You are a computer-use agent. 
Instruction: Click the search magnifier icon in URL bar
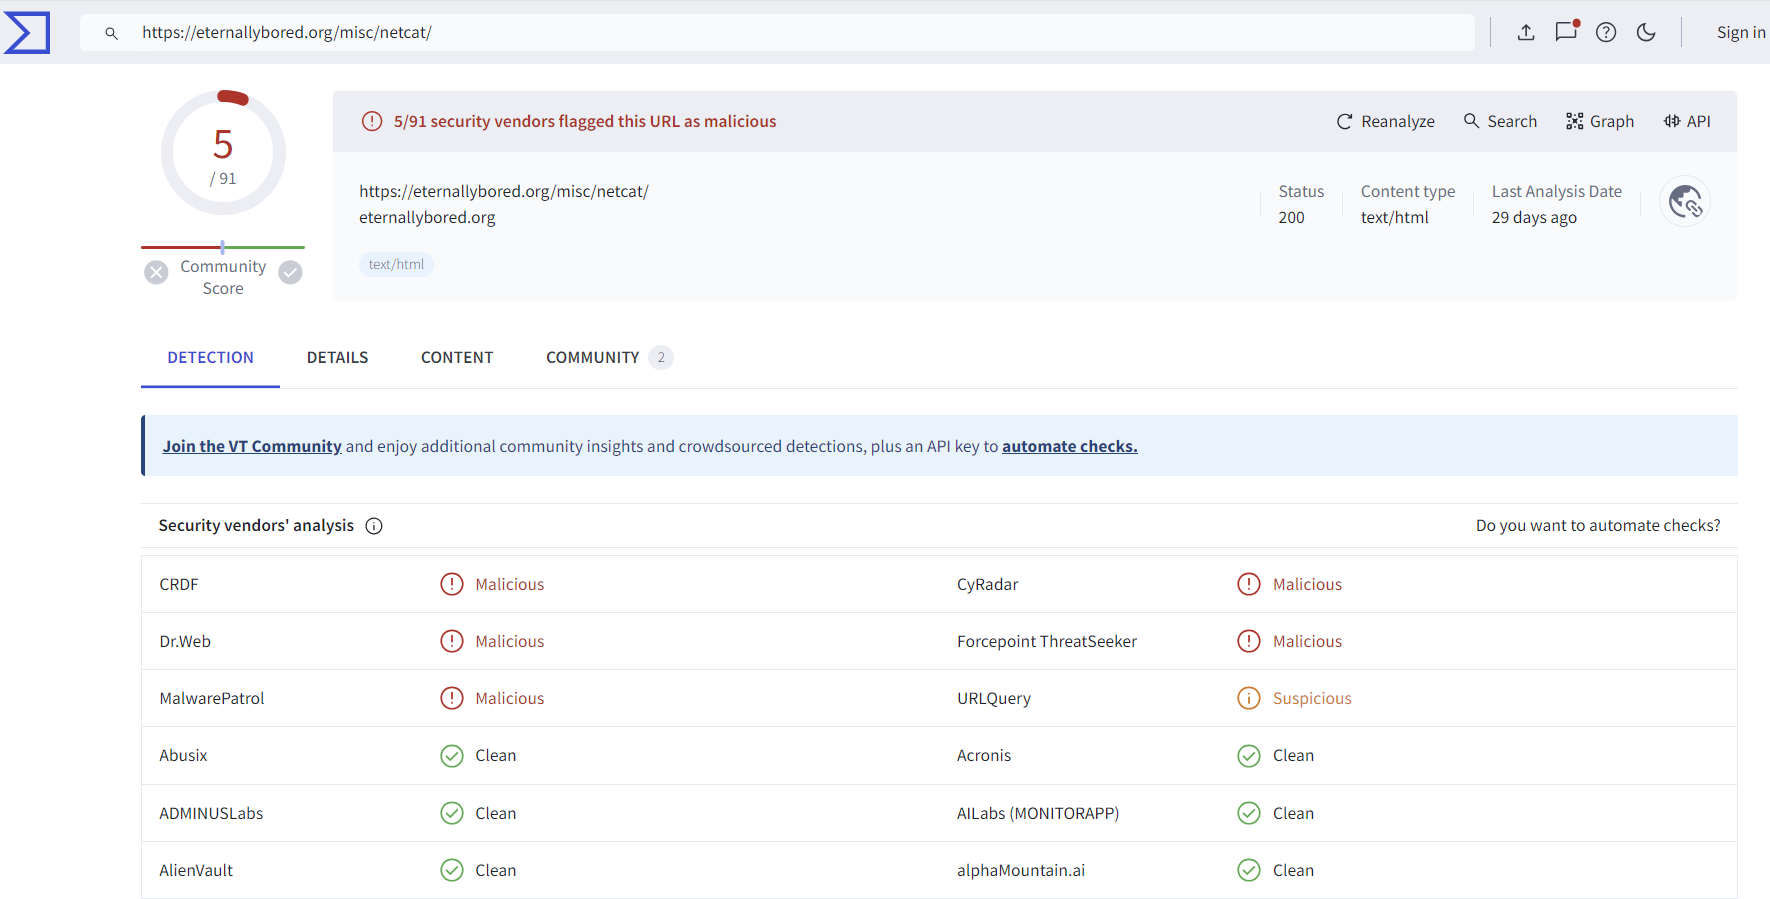click(112, 33)
